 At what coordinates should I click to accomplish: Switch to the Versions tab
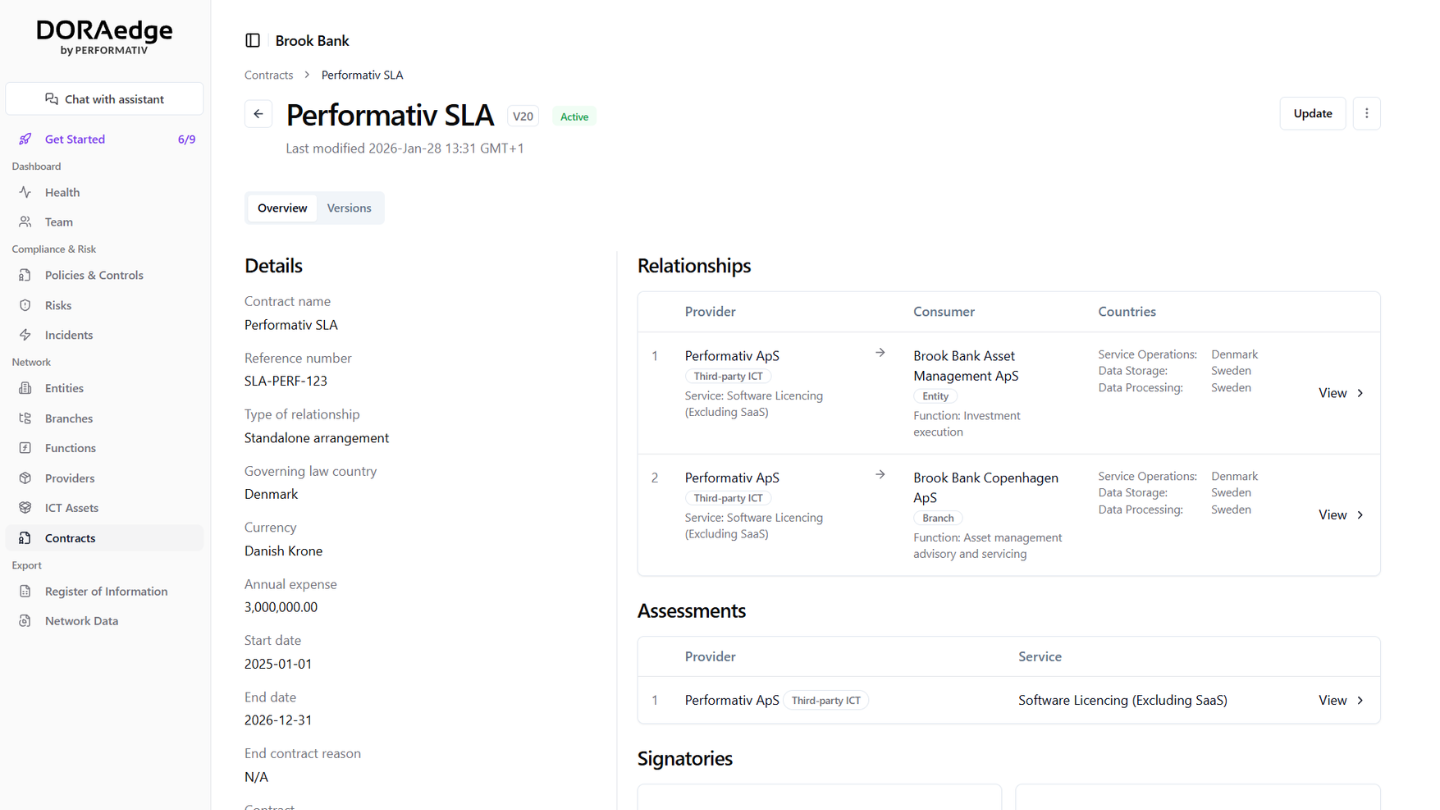[349, 207]
